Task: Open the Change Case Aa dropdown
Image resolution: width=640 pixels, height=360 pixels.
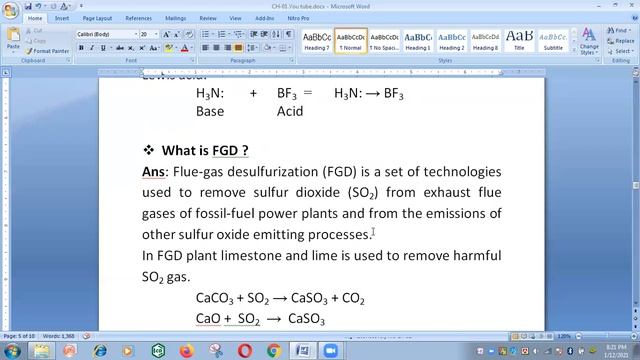Action: pos(154,48)
